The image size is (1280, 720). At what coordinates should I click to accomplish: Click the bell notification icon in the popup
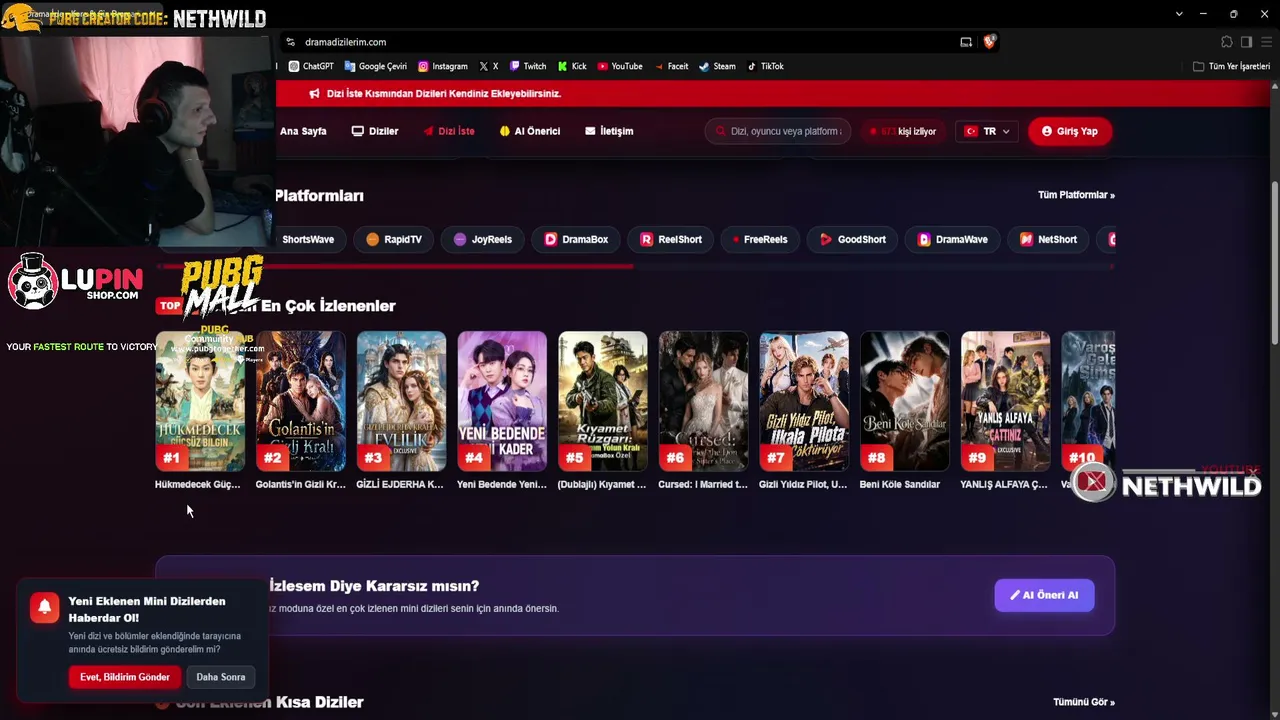44,608
